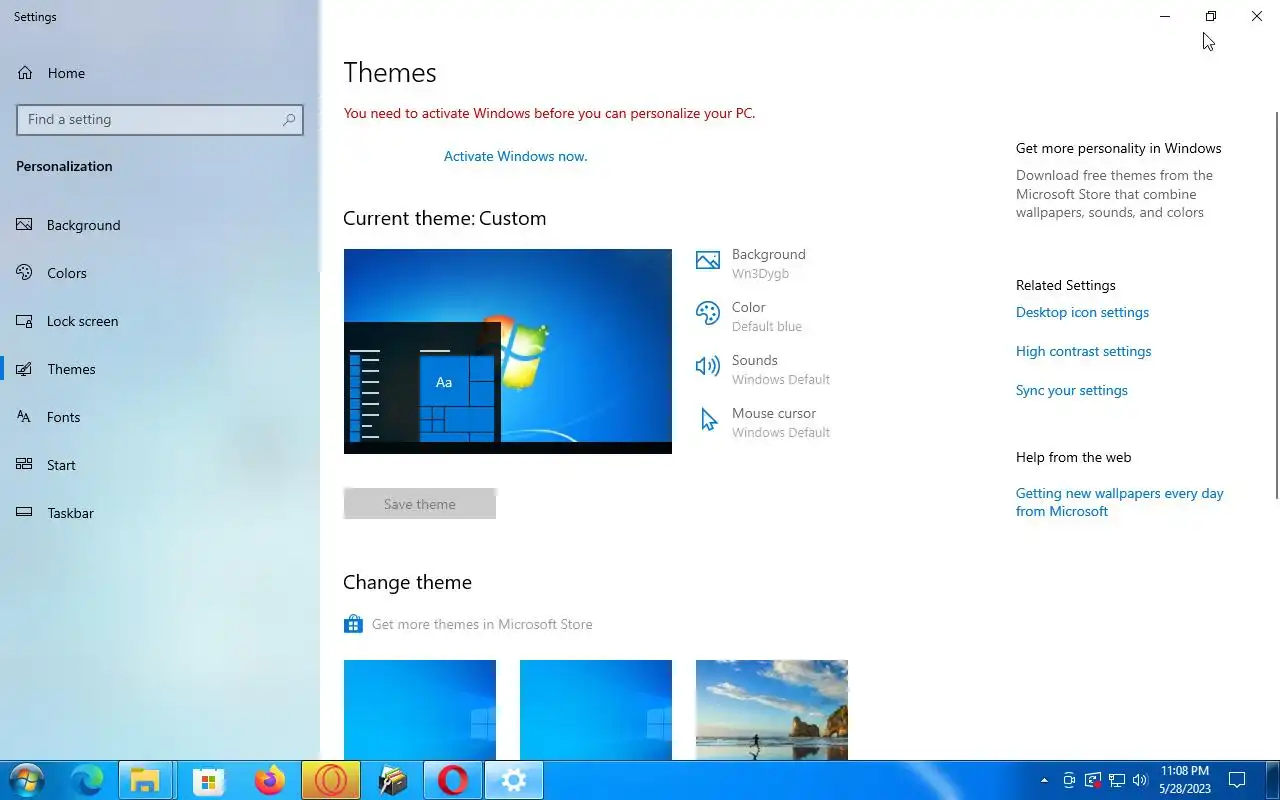Show hidden system tray icons
The height and width of the screenshot is (800, 1280).
pyautogui.click(x=1044, y=780)
